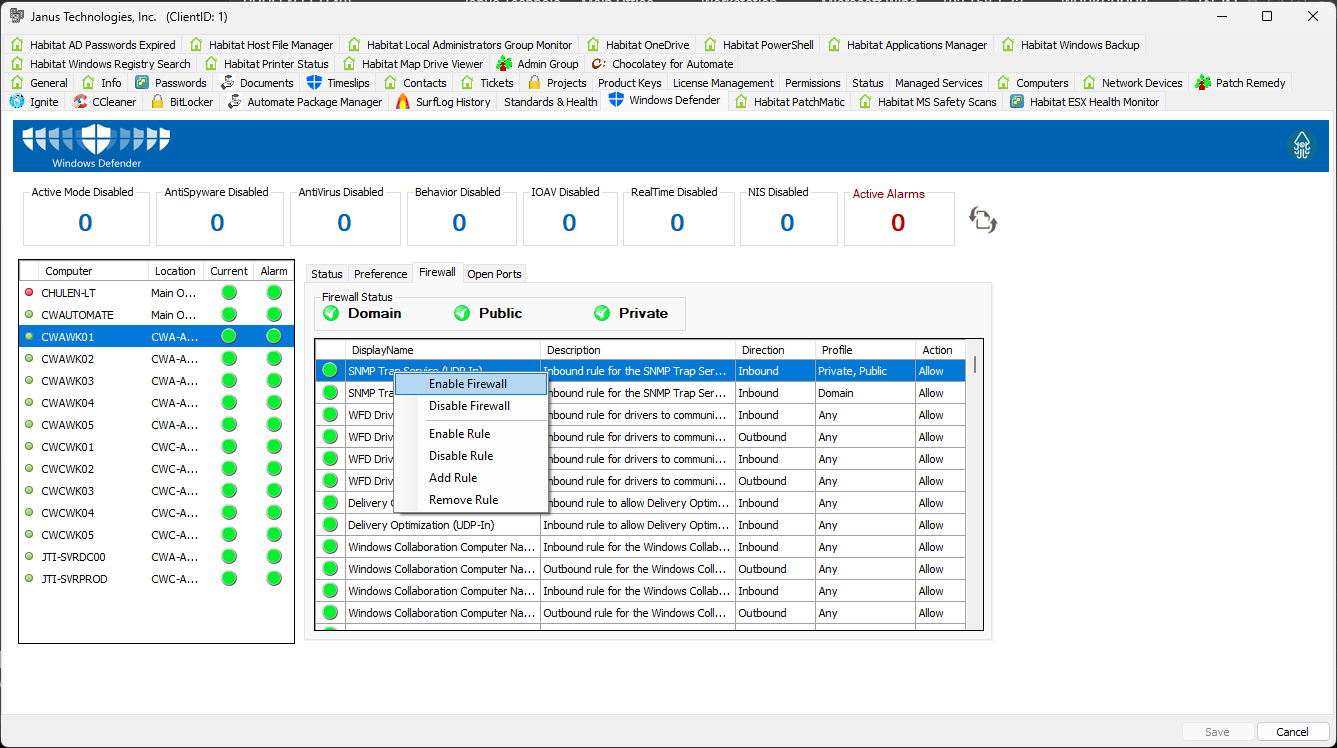Click the Chocolatey for Automate icon
The height and width of the screenshot is (748, 1337).
597,63
